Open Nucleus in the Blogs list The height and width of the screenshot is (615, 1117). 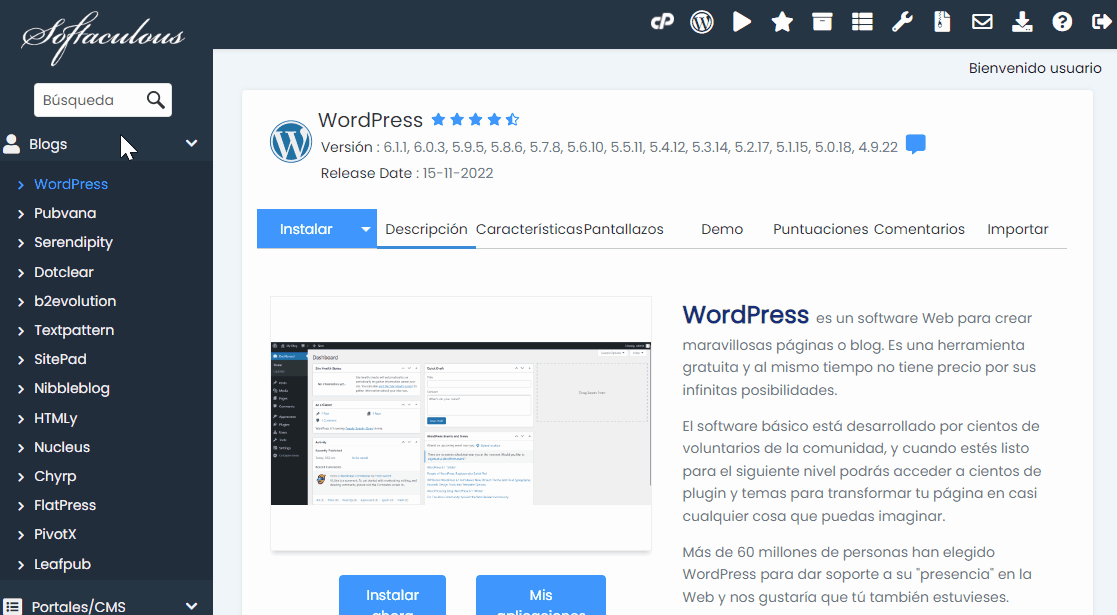click(x=62, y=448)
